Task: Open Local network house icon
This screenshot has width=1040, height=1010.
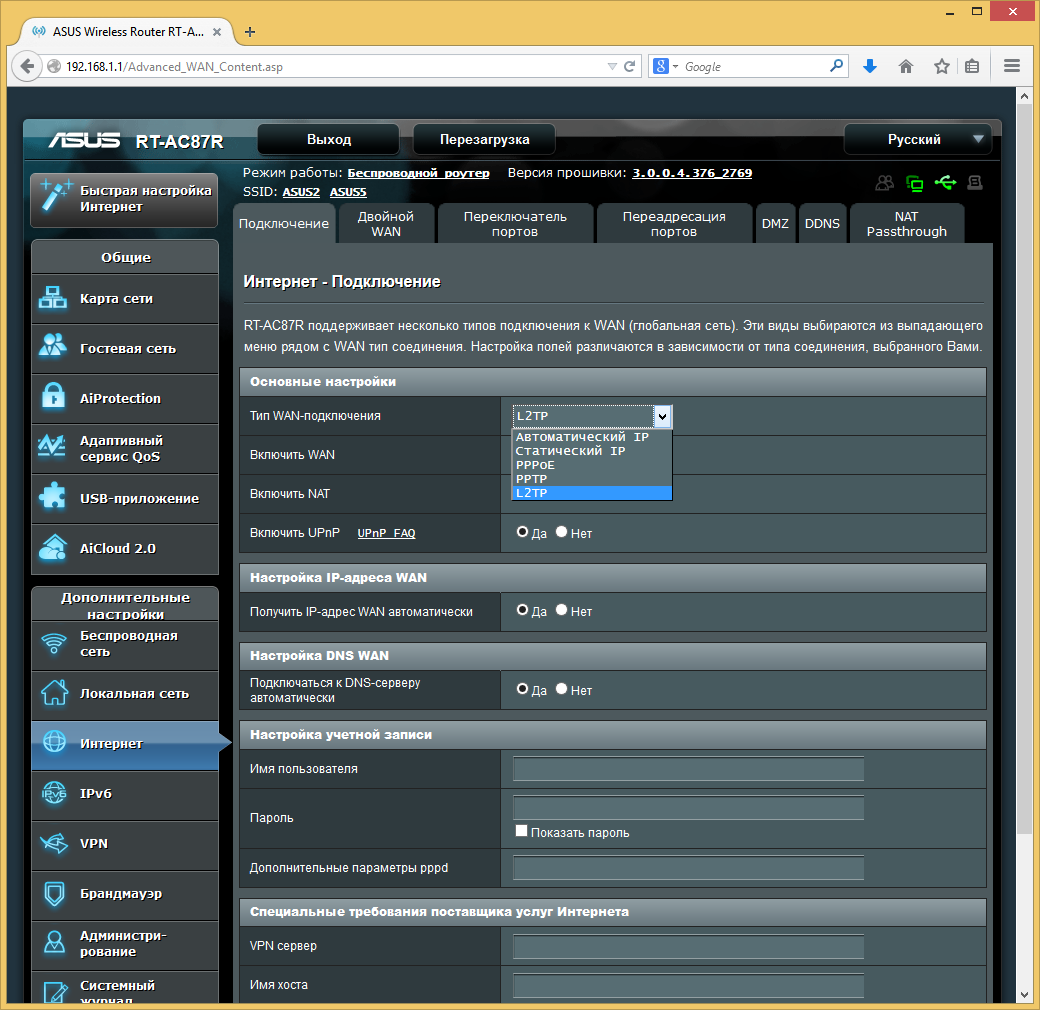Action: [54, 692]
